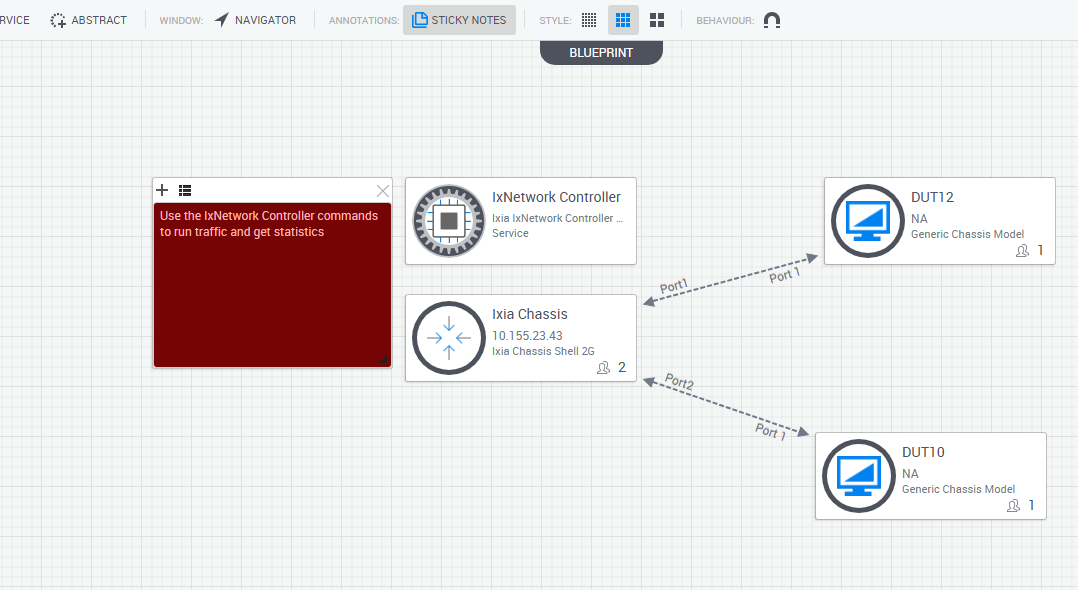The width and height of the screenshot is (1078, 590).
Task: Select the Port2 connection label
Action: tap(679, 382)
